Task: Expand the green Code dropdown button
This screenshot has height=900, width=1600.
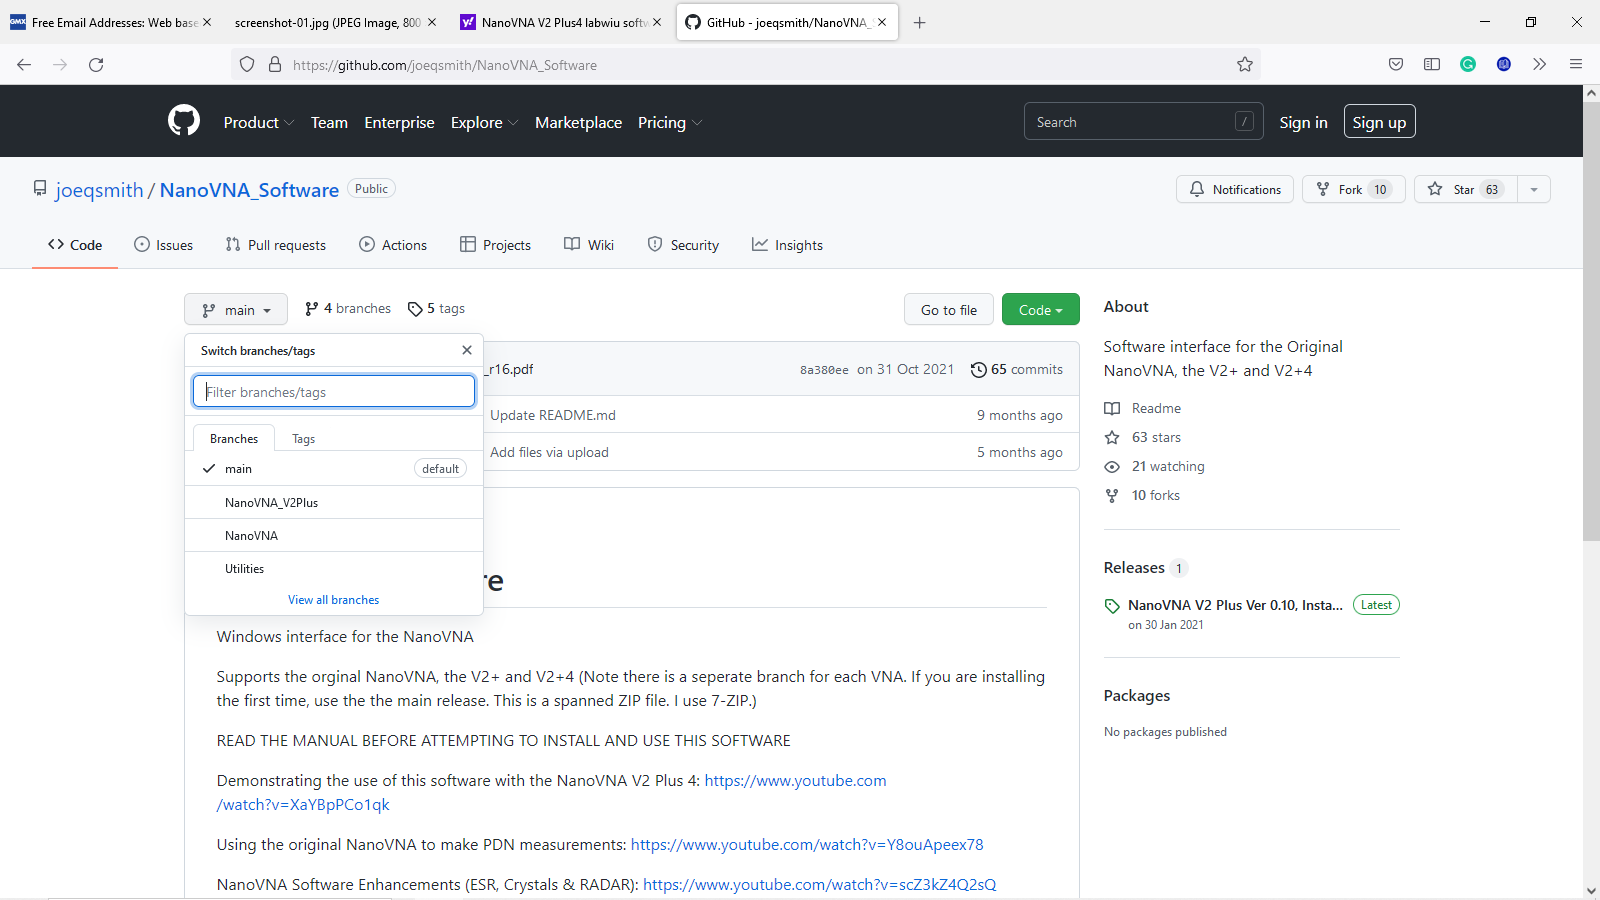Action: pos(1041,310)
